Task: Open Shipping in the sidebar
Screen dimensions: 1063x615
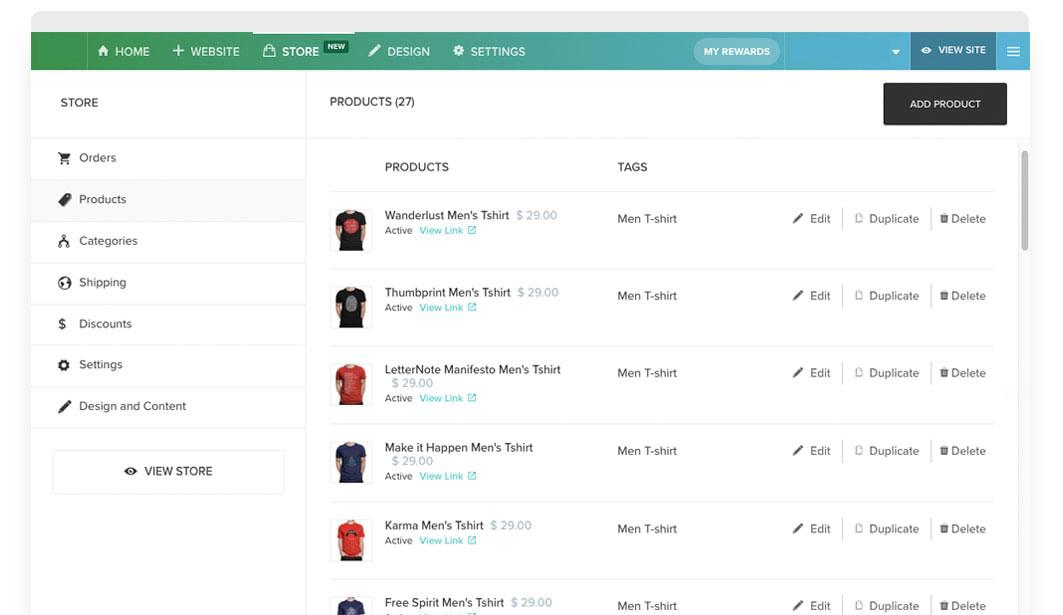Action: (x=168, y=283)
